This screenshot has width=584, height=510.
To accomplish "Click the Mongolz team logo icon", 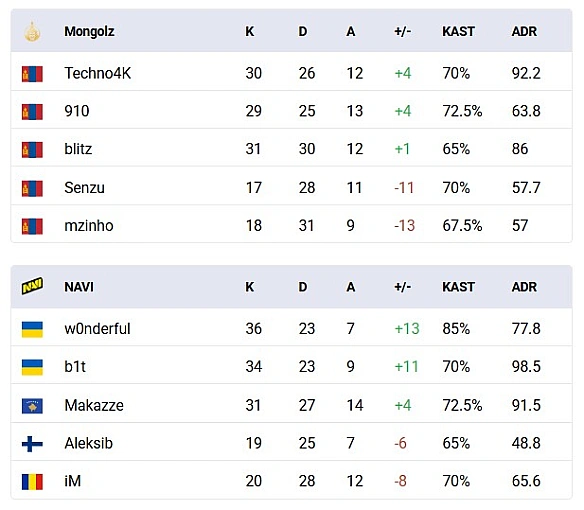I will [x=32, y=31].
